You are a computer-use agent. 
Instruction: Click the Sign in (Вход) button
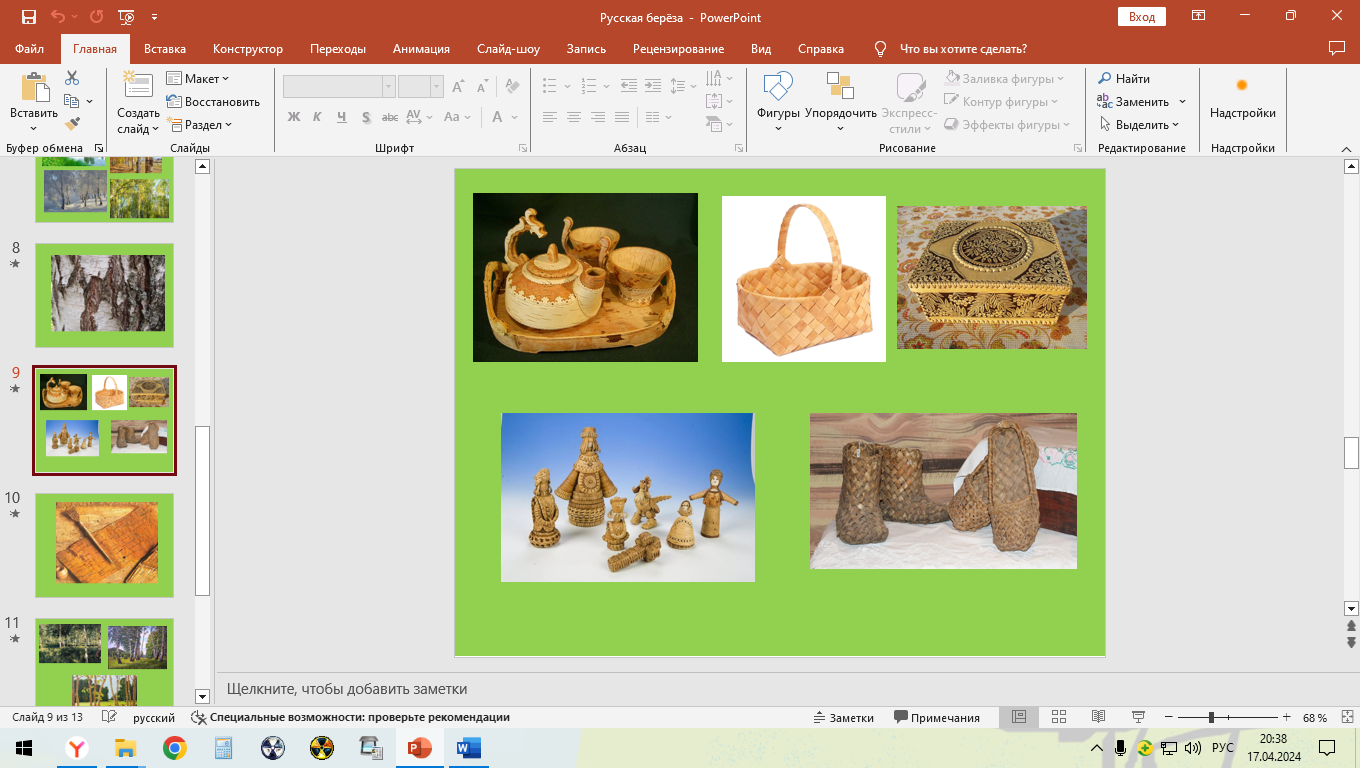point(1141,16)
